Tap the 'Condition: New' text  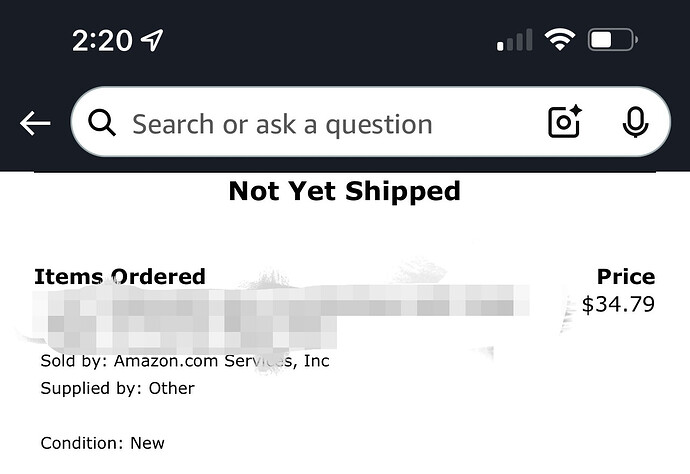tap(102, 443)
